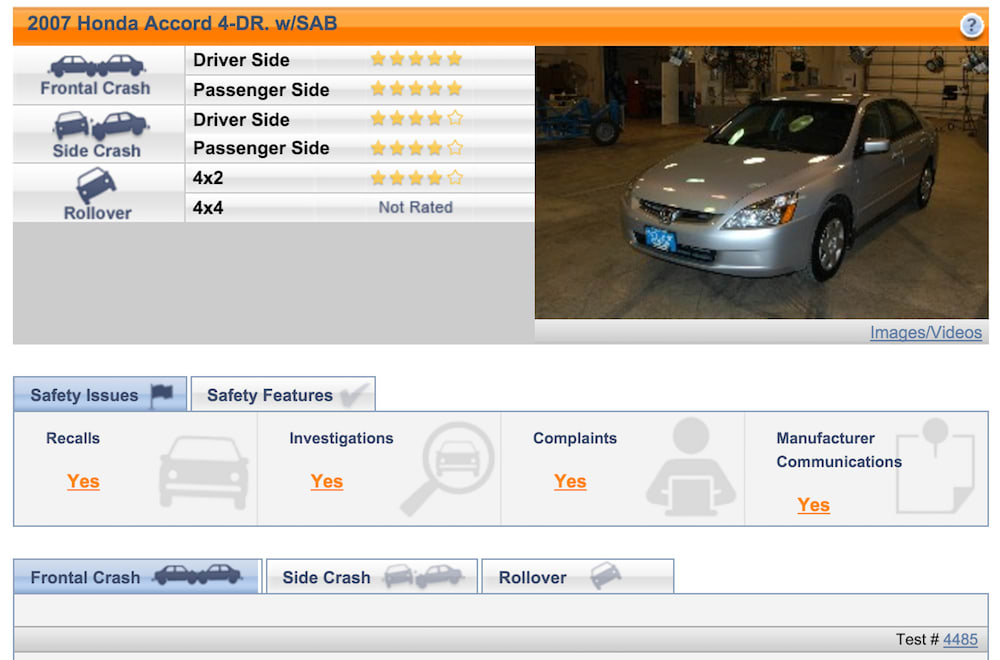Image resolution: width=1000 pixels, height=660 pixels.
Task: Open the Complaints Yes link
Action: tap(570, 481)
